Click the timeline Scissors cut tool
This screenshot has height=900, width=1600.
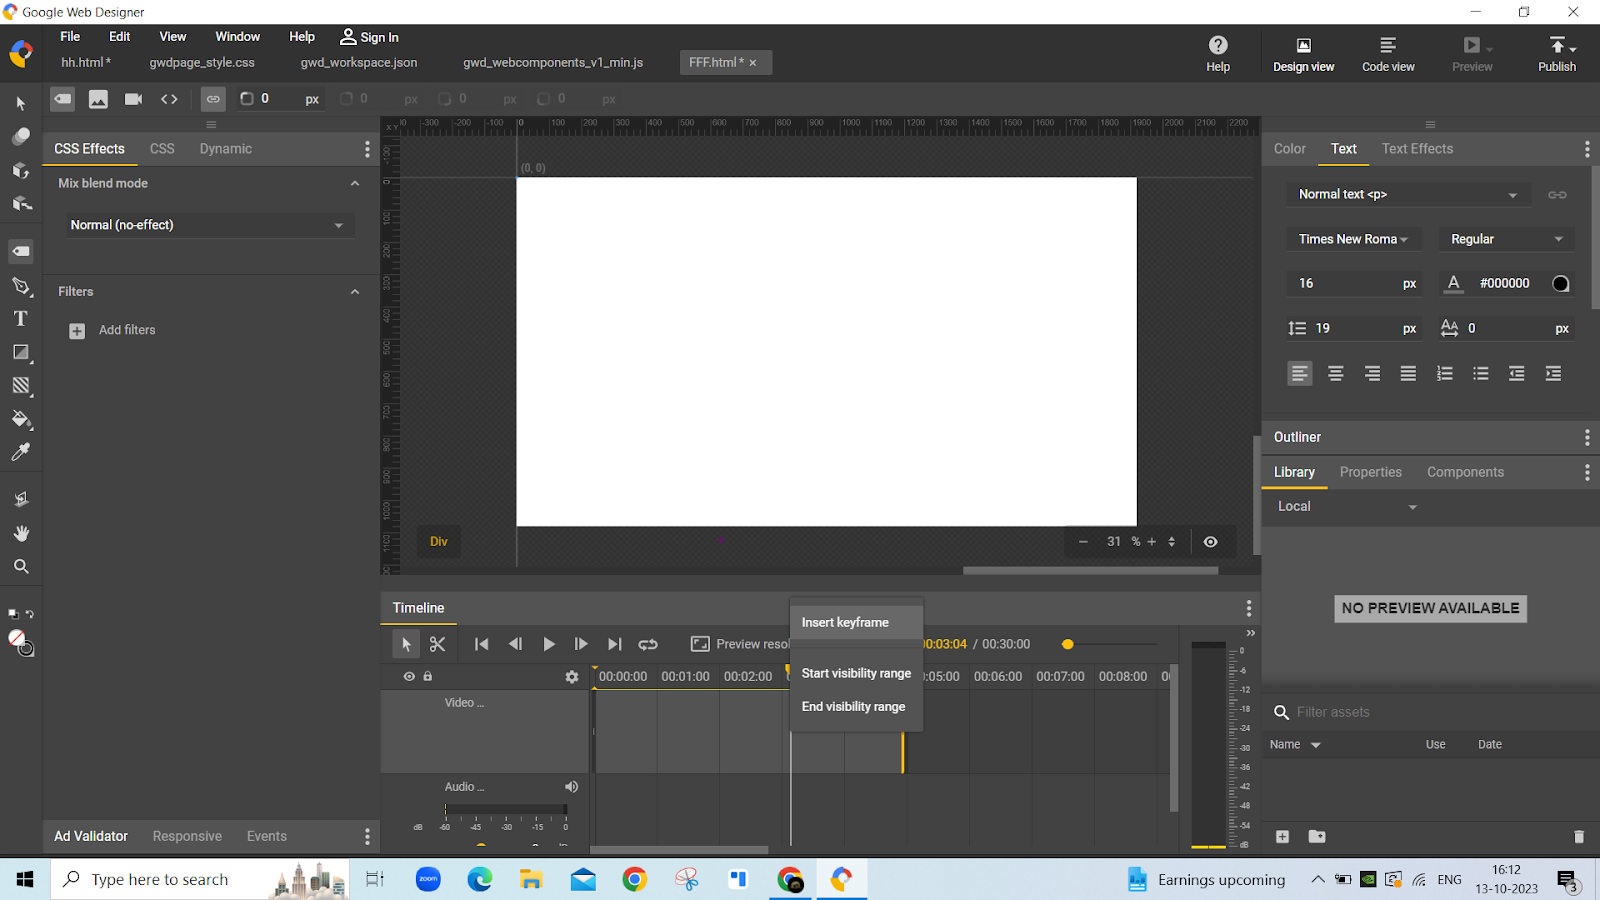[x=437, y=645]
